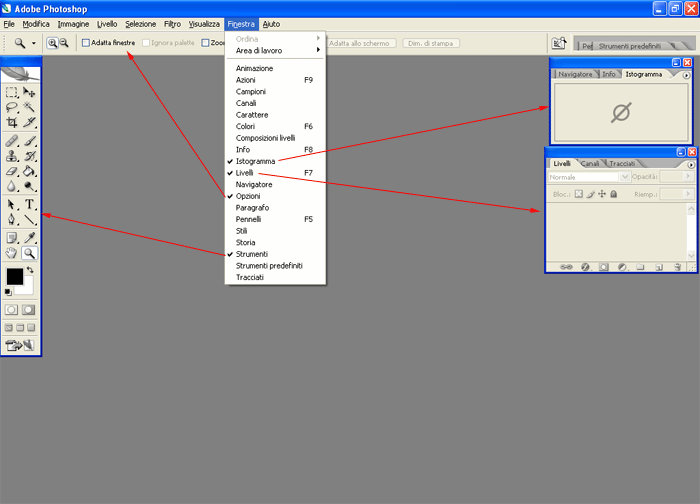The image size is (700, 504).
Task: Open the Istogramma panel options menu
Action: coord(686,75)
